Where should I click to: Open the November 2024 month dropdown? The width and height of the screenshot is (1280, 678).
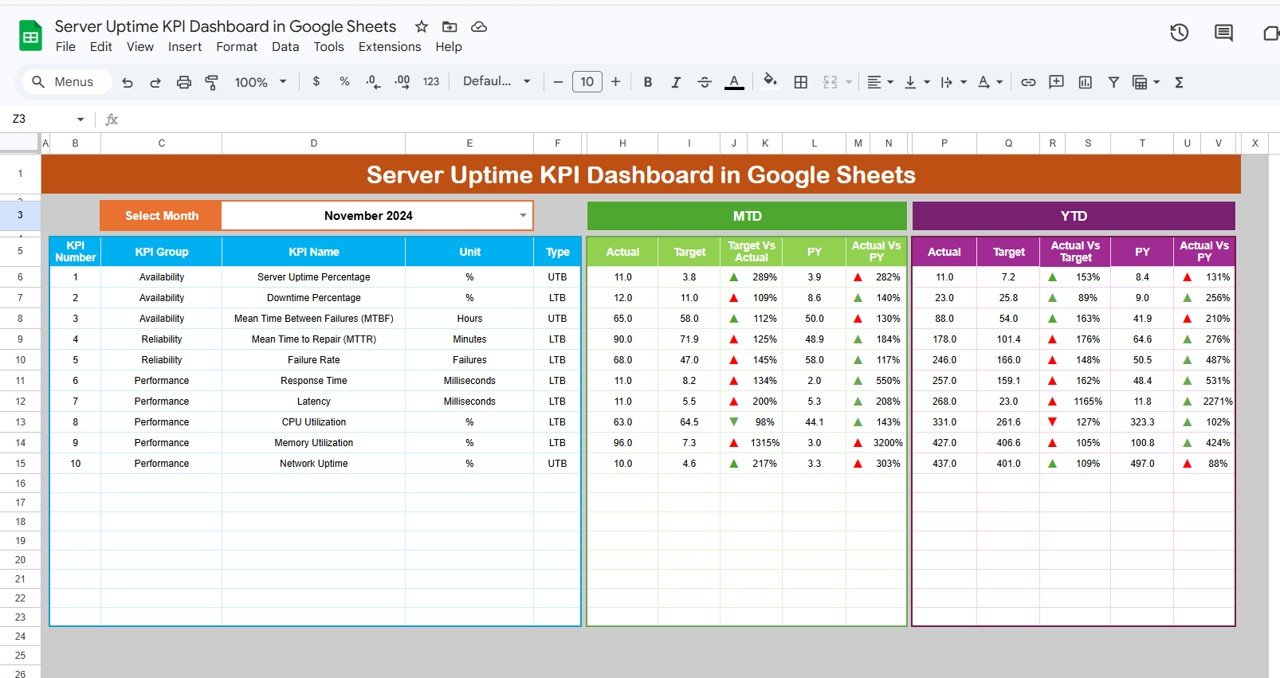pyautogui.click(x=522, y=215)
